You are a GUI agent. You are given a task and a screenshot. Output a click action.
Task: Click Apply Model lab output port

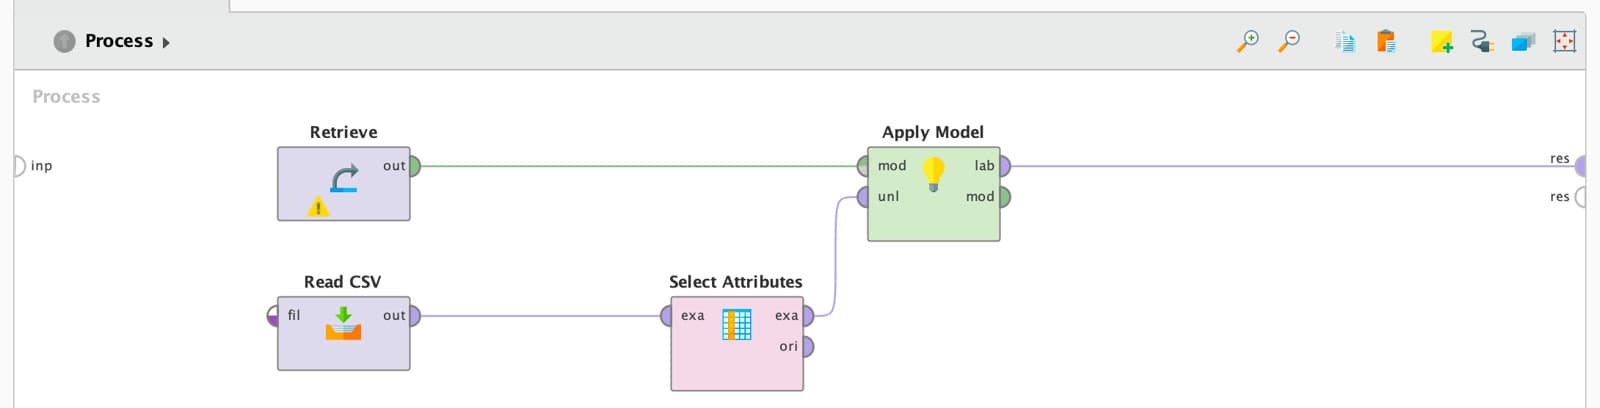[1004, 166]
